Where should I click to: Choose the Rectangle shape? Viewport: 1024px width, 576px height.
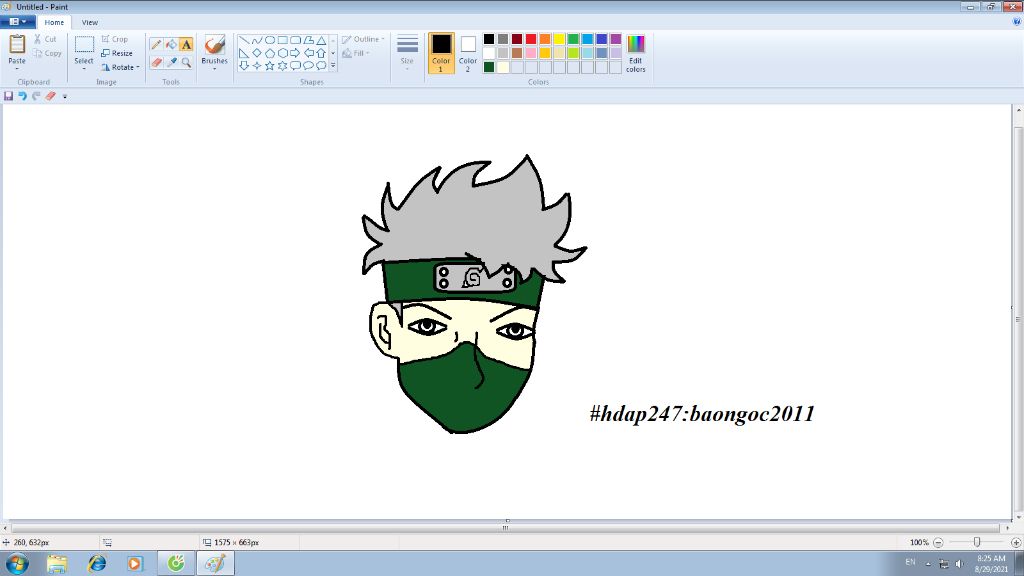pyautogui.click(x=283, y=40)
